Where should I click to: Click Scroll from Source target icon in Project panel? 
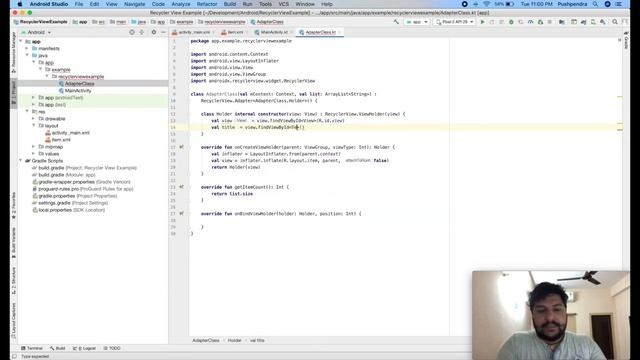pyautogui.click(x=132, y=32)
